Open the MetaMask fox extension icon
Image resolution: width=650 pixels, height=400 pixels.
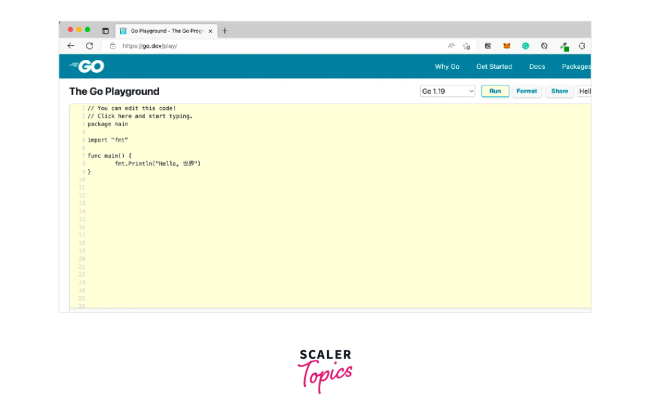point(507,46)
